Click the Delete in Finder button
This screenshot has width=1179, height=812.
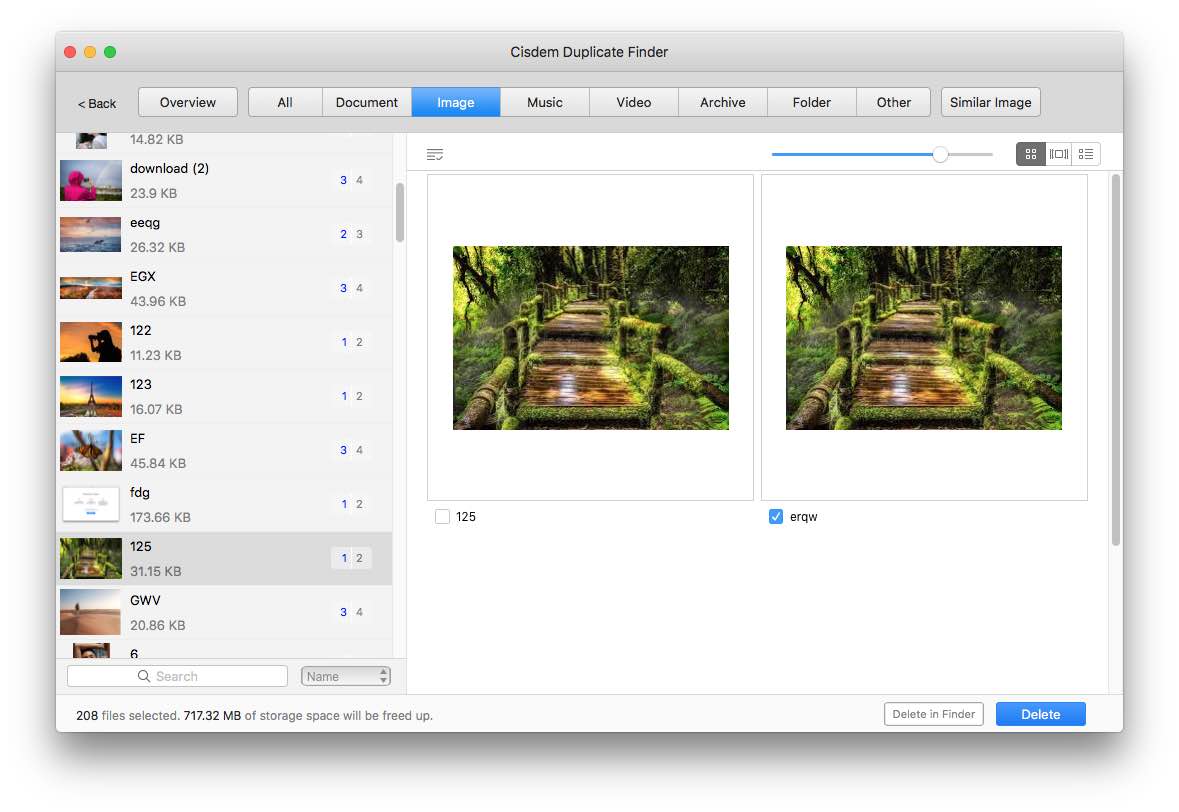pos(934,714)
